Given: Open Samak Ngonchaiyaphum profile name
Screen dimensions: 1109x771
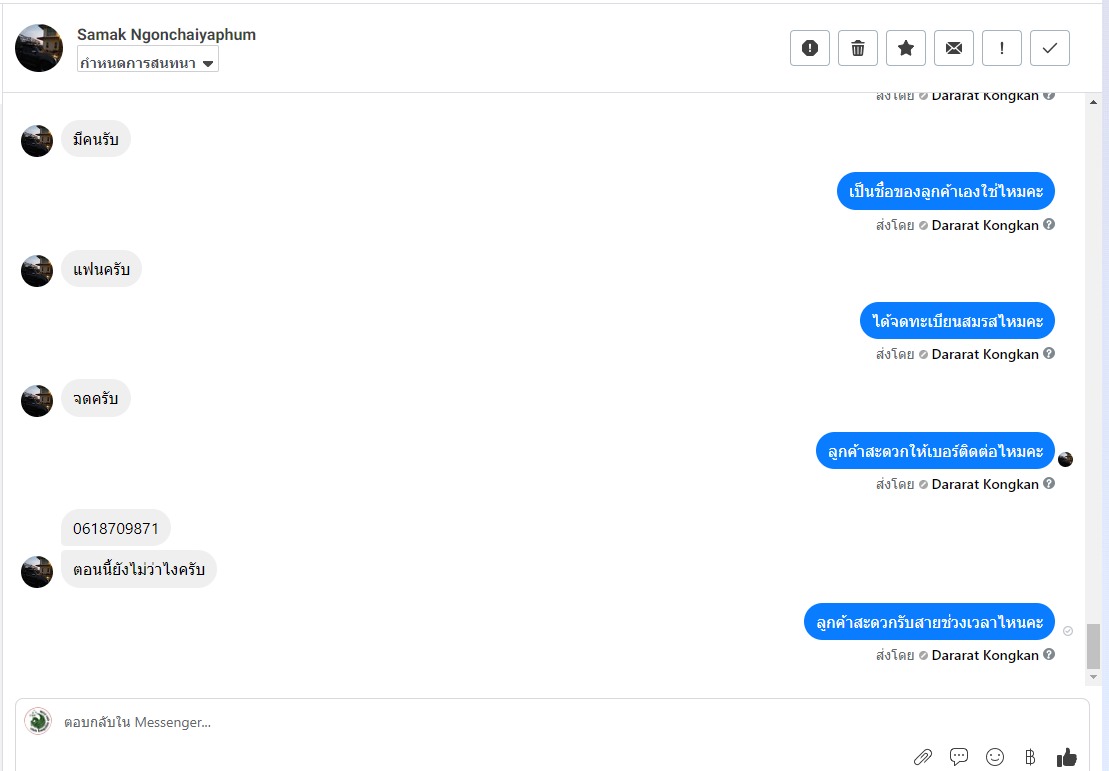Looking at the screenshot, I should pos(166,35).
